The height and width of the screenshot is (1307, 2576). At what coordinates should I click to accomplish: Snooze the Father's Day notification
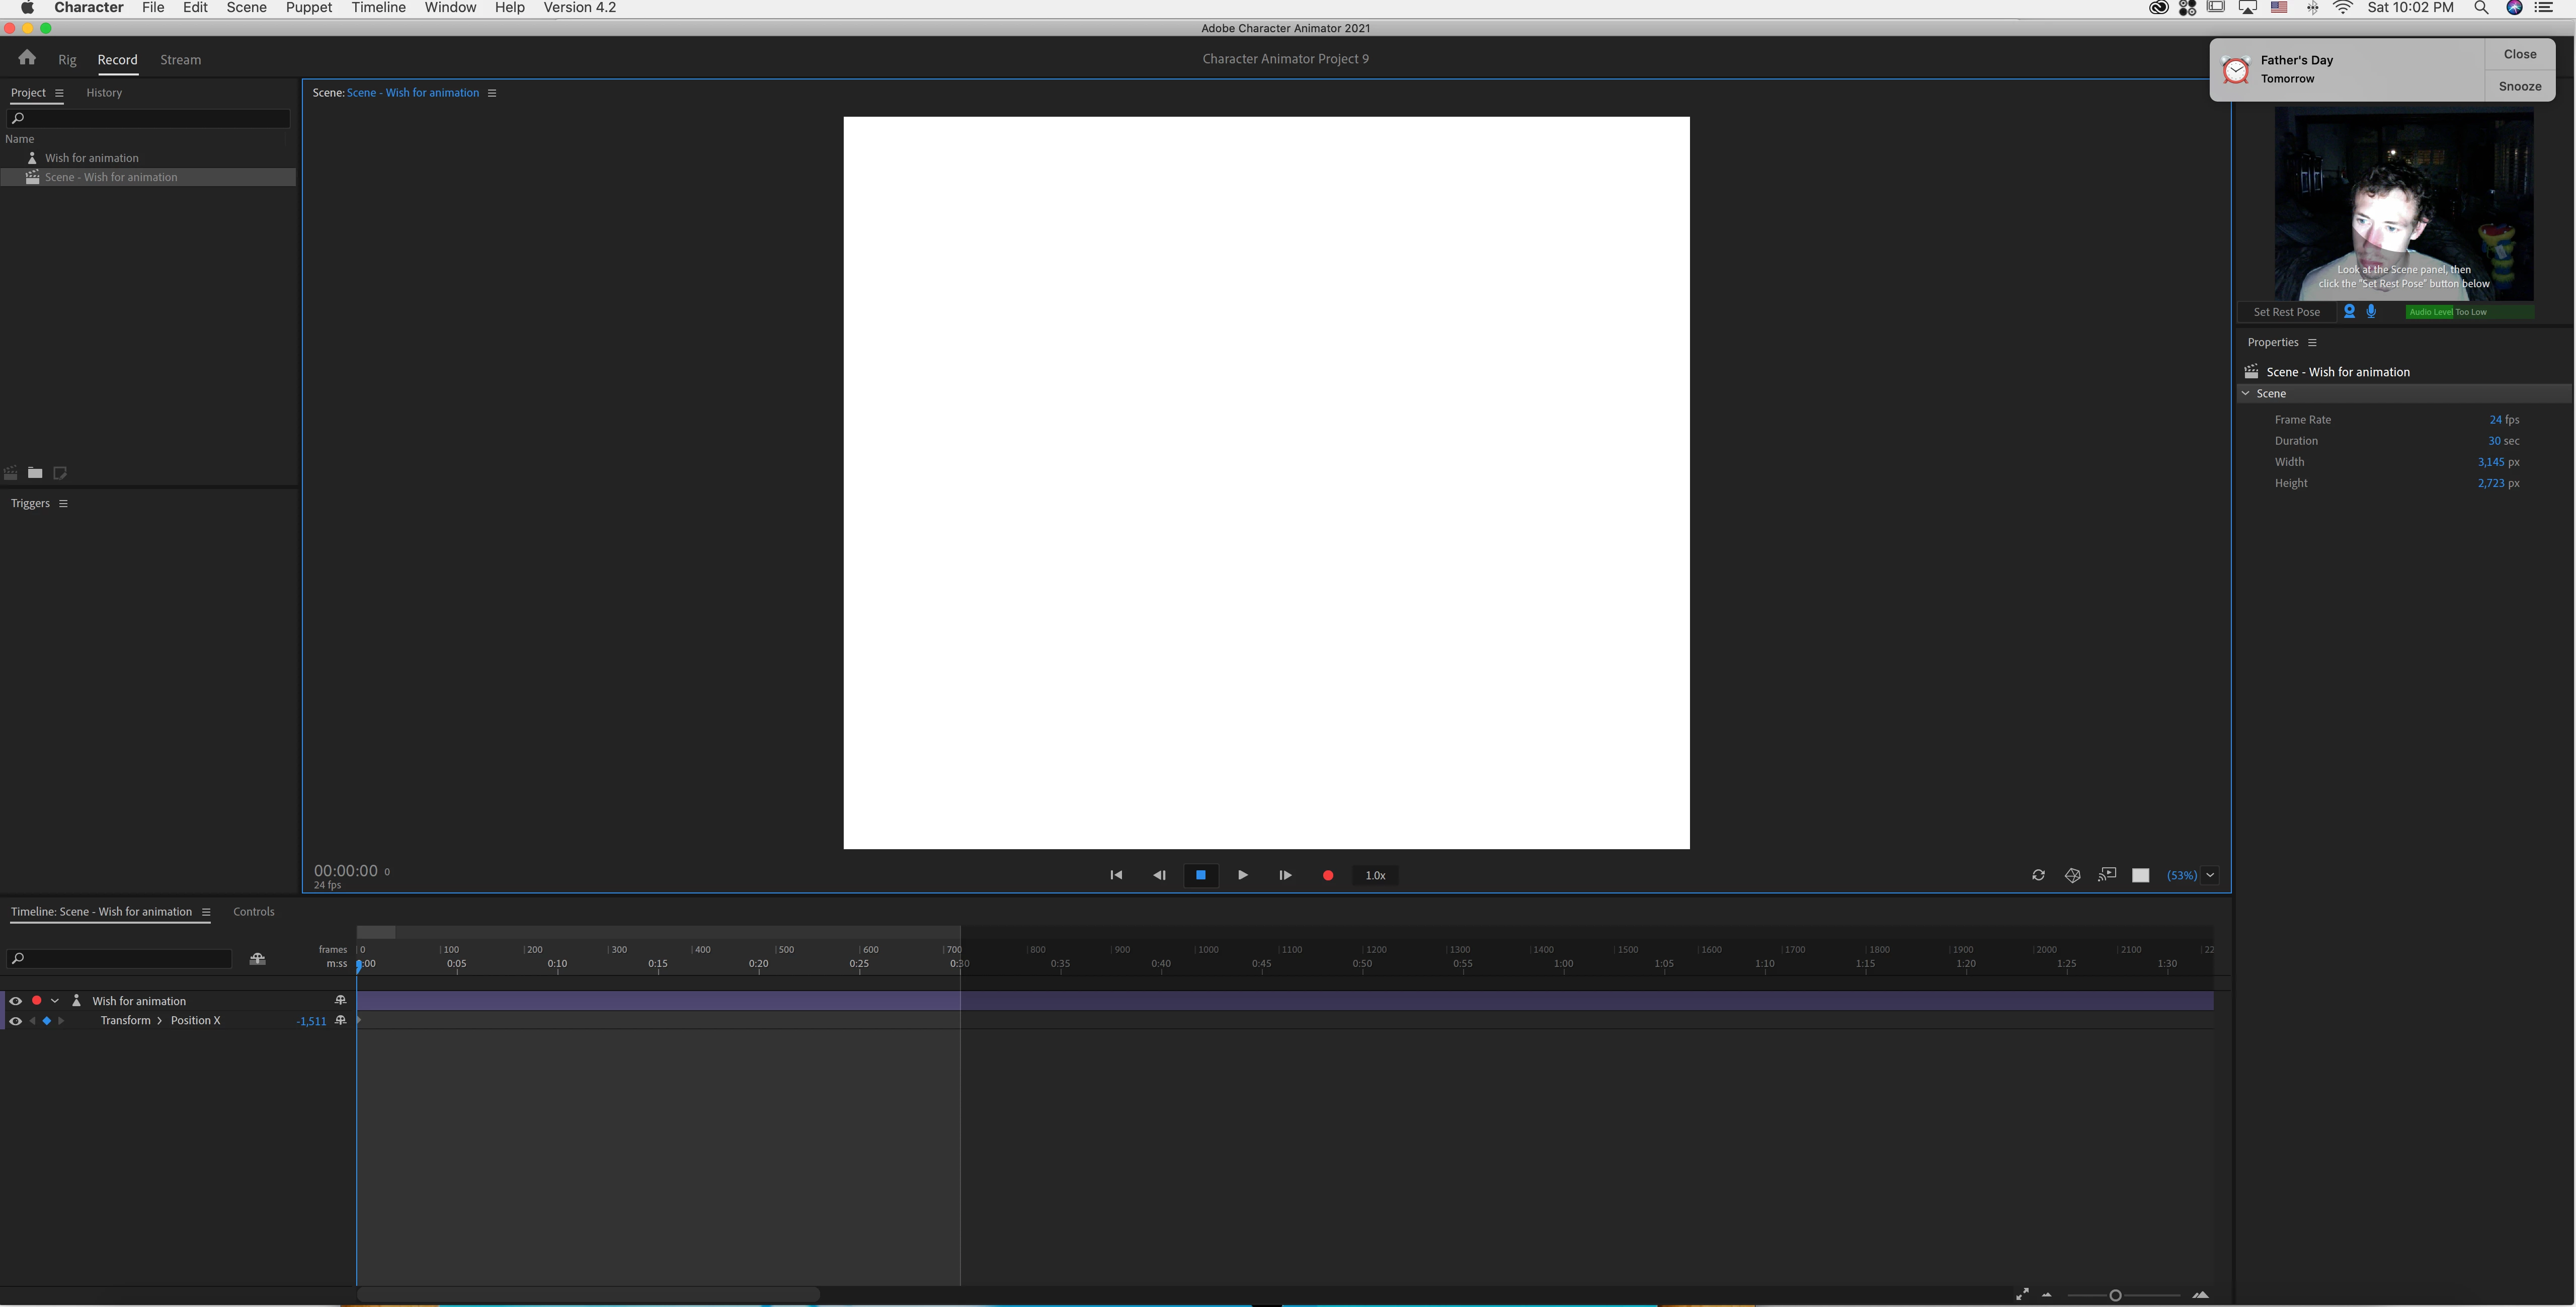point(2519,86)
